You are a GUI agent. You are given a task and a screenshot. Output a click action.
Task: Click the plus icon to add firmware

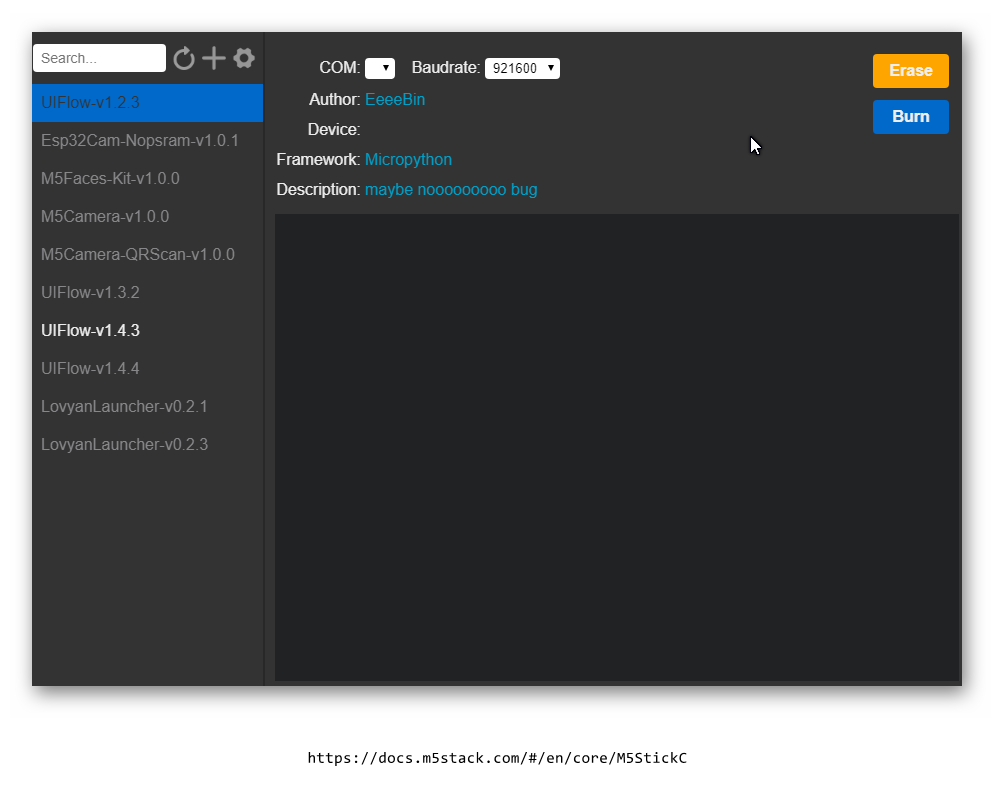214,58
